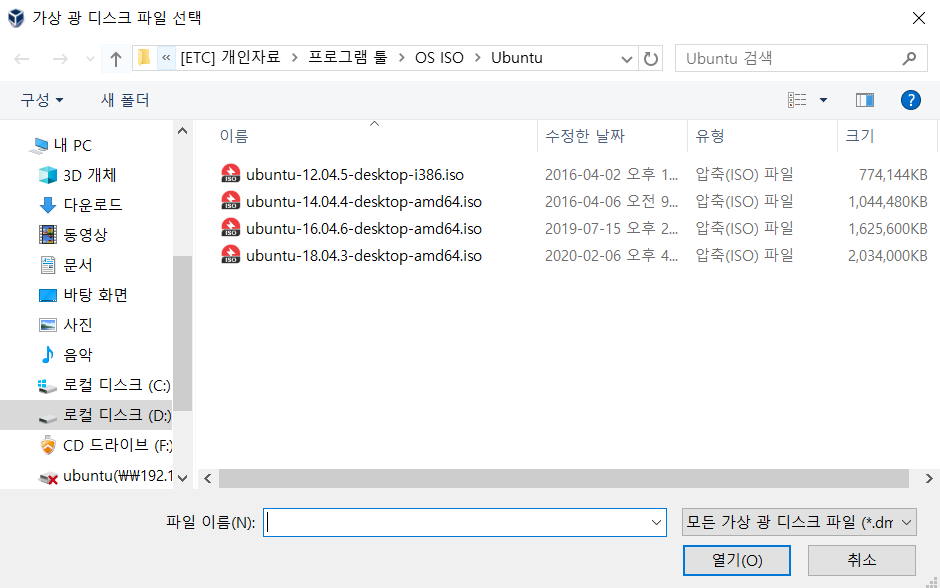Click ISO icon of ubuntu-16.04.6 file
Image resolution: width=940 pixels, height=588 pixels.
pos(230,228)
